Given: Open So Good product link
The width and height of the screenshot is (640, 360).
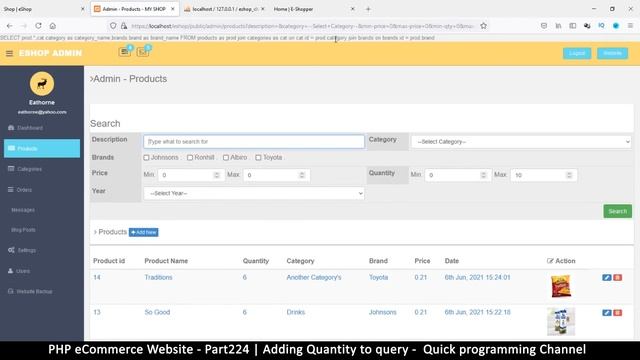Looking at the screenshot, I should click(157, 312).
